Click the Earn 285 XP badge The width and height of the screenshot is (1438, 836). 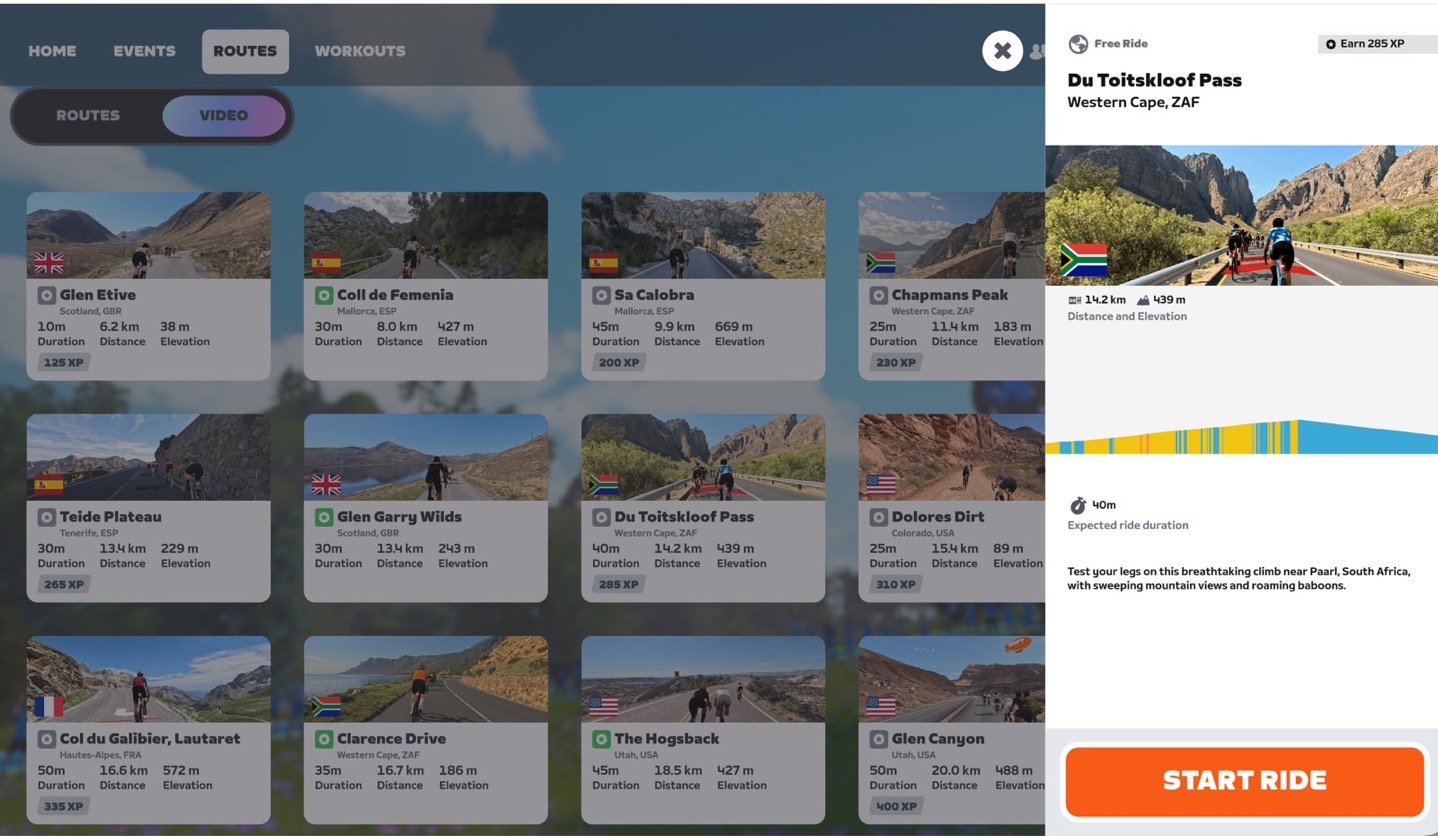[1378, 44]
